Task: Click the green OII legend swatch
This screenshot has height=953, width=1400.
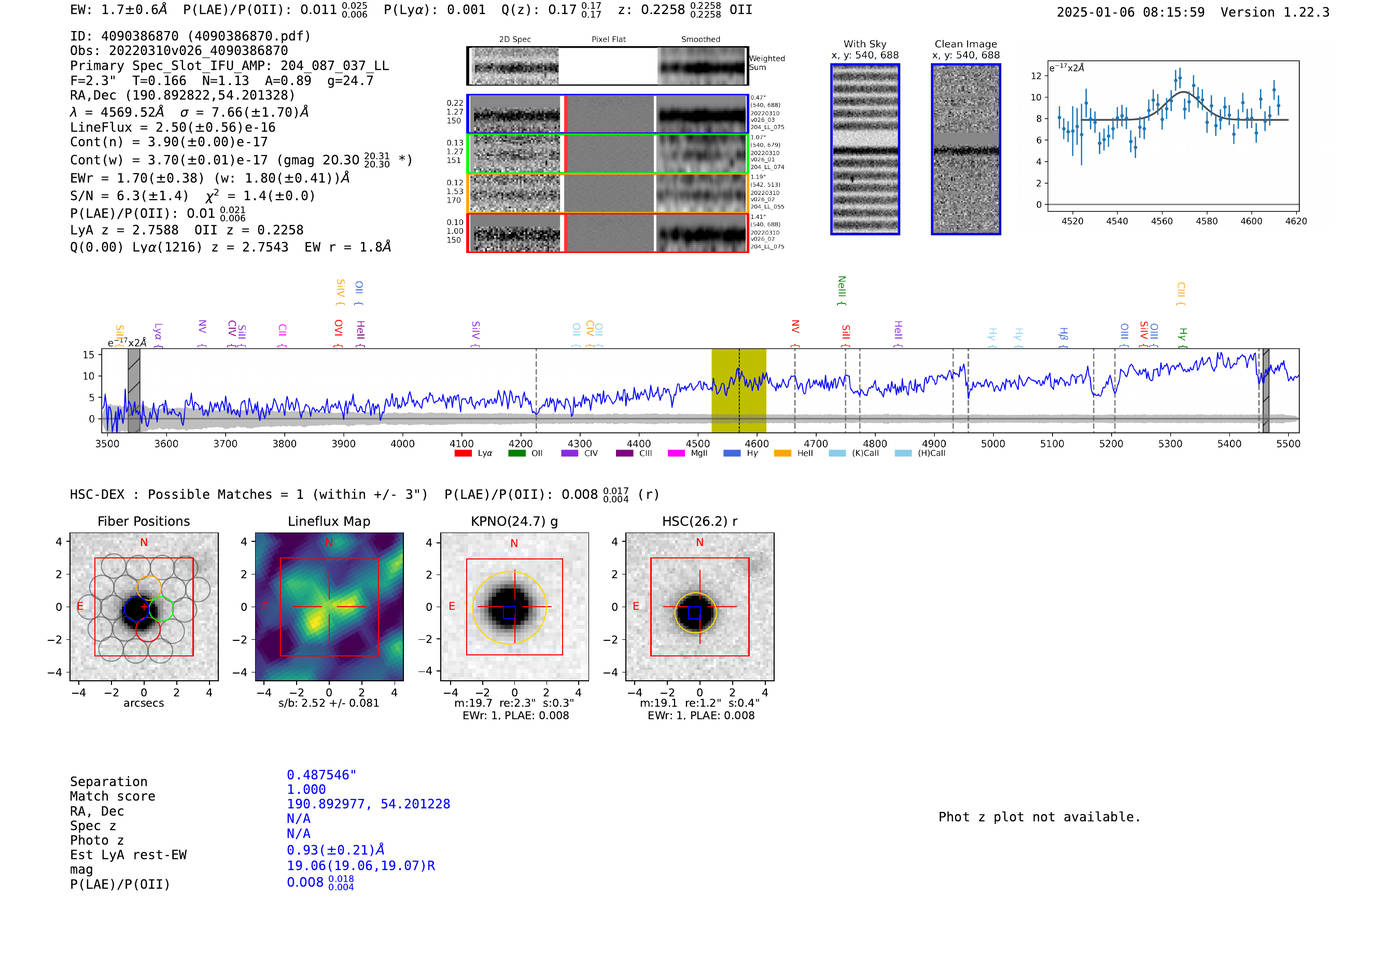Action: coord(516,454)
